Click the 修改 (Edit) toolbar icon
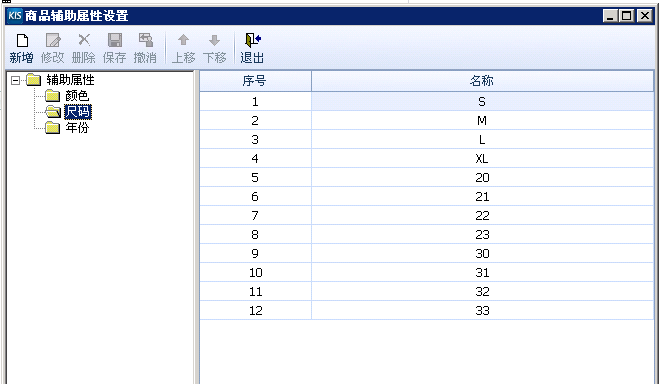The width and height of the screenshot is (659, 384). point(53,41)
